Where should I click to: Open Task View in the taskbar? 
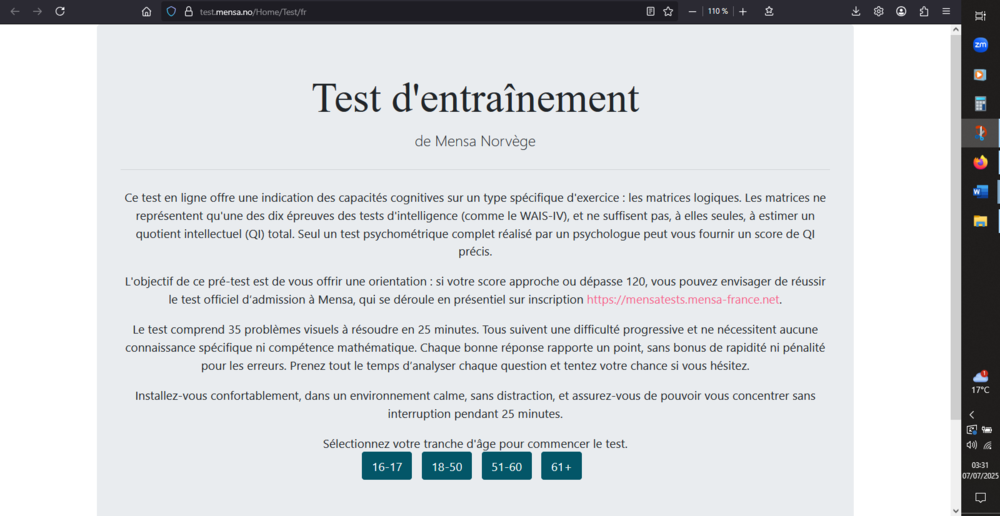980,17
